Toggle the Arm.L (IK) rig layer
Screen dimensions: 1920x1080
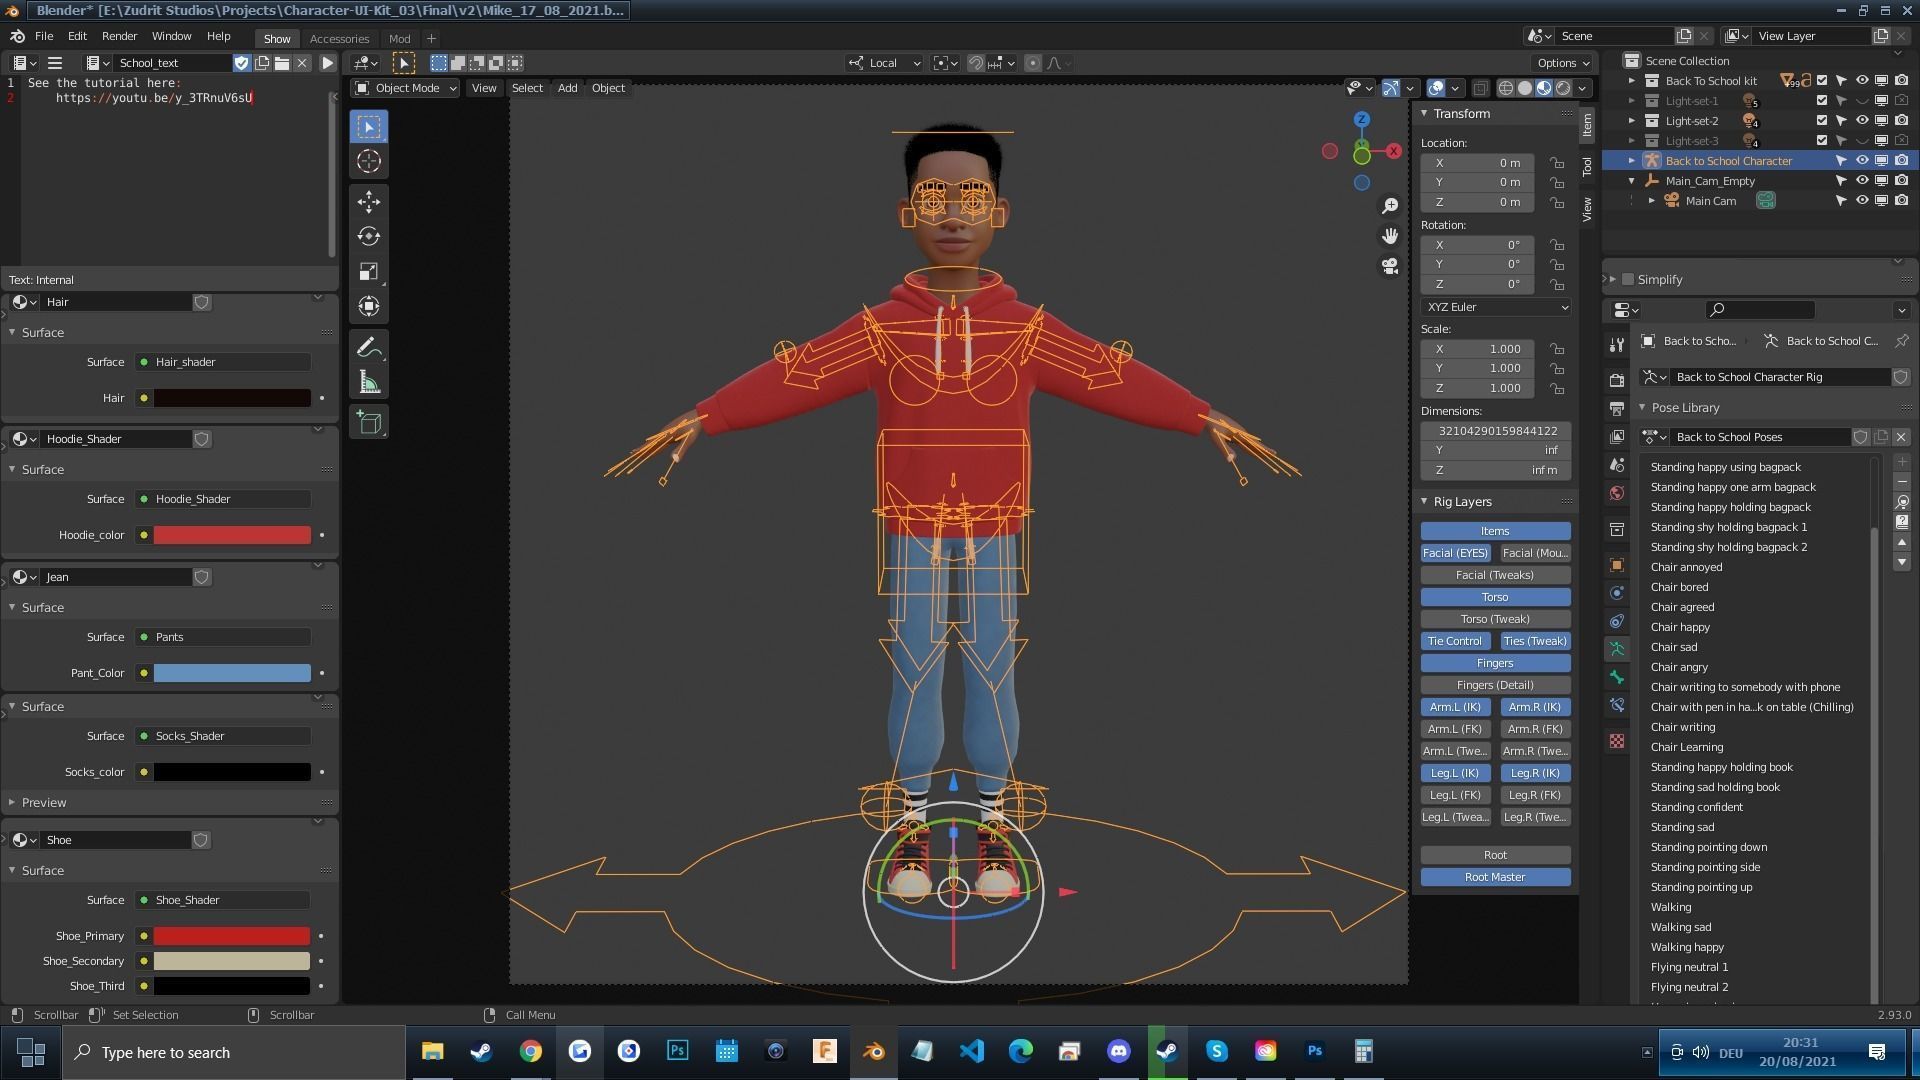pyautogui.click(x=1455, y=707)
